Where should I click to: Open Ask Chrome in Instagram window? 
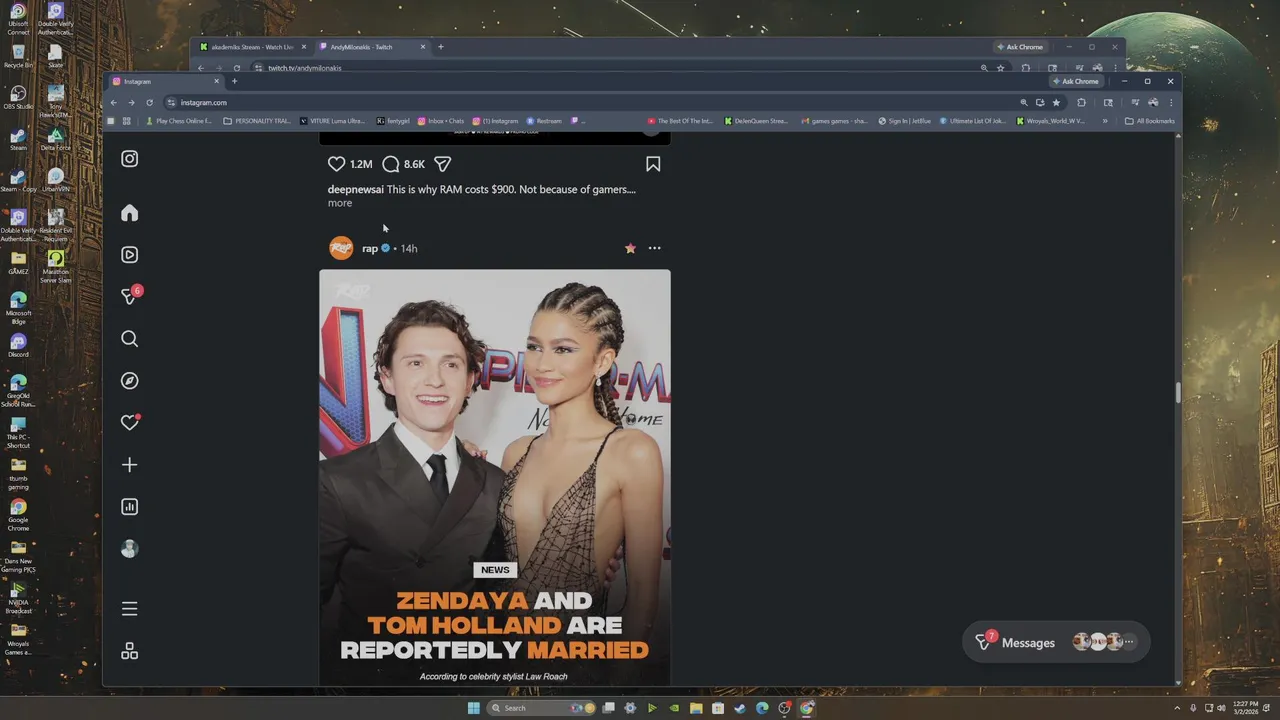pos(1075,81)
